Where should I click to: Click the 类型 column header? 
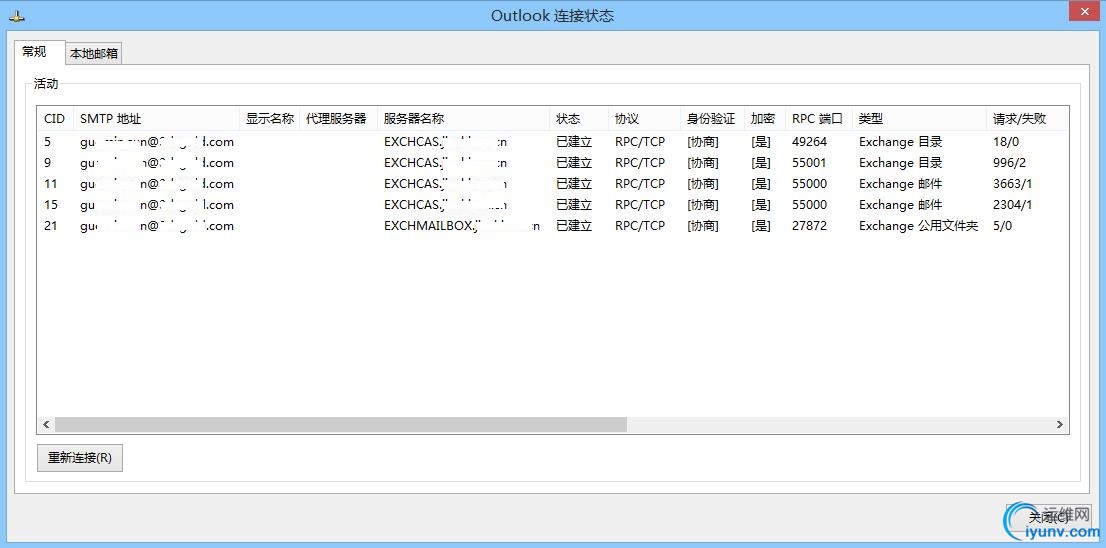coord(919,118)
